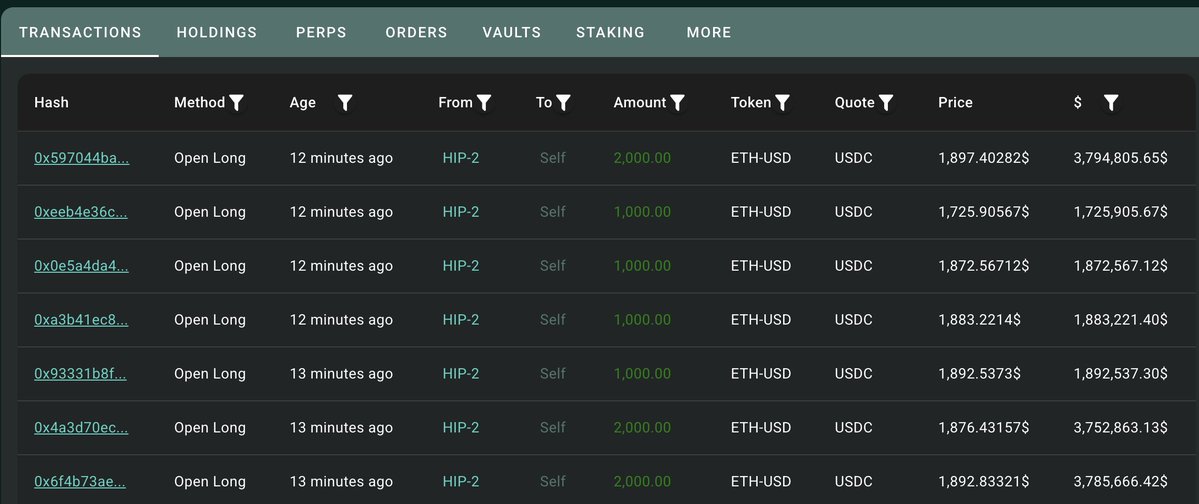
Task: Click the Token column filter icon
Action: [x=783, y=102]
